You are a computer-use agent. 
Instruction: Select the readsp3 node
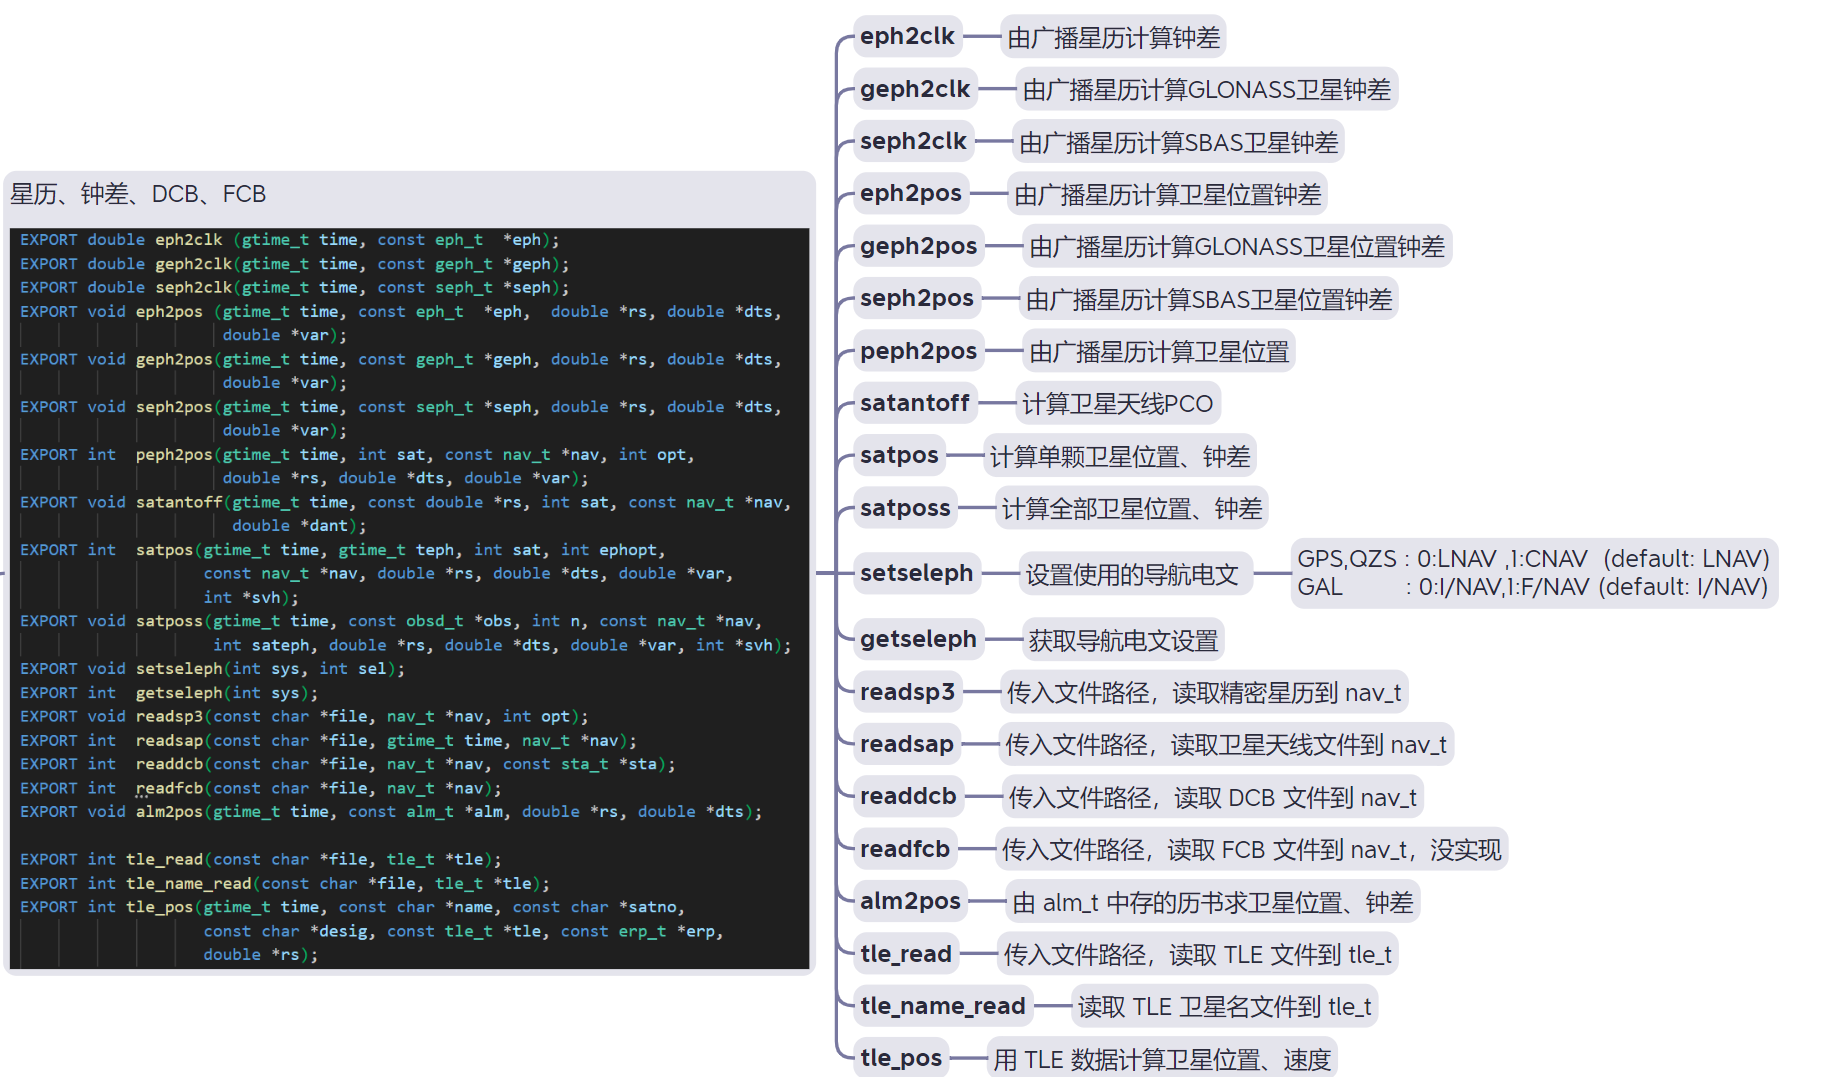(x=907, y=692)
